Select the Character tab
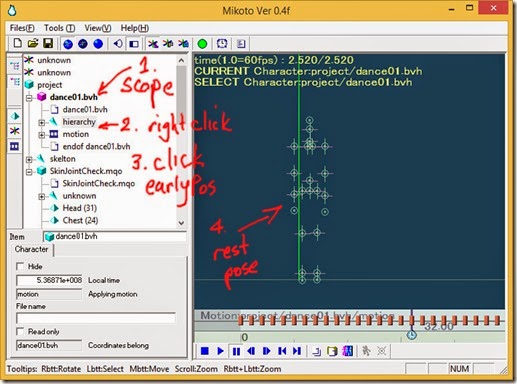This screenshot has height=384, width=517. (32, 249)
